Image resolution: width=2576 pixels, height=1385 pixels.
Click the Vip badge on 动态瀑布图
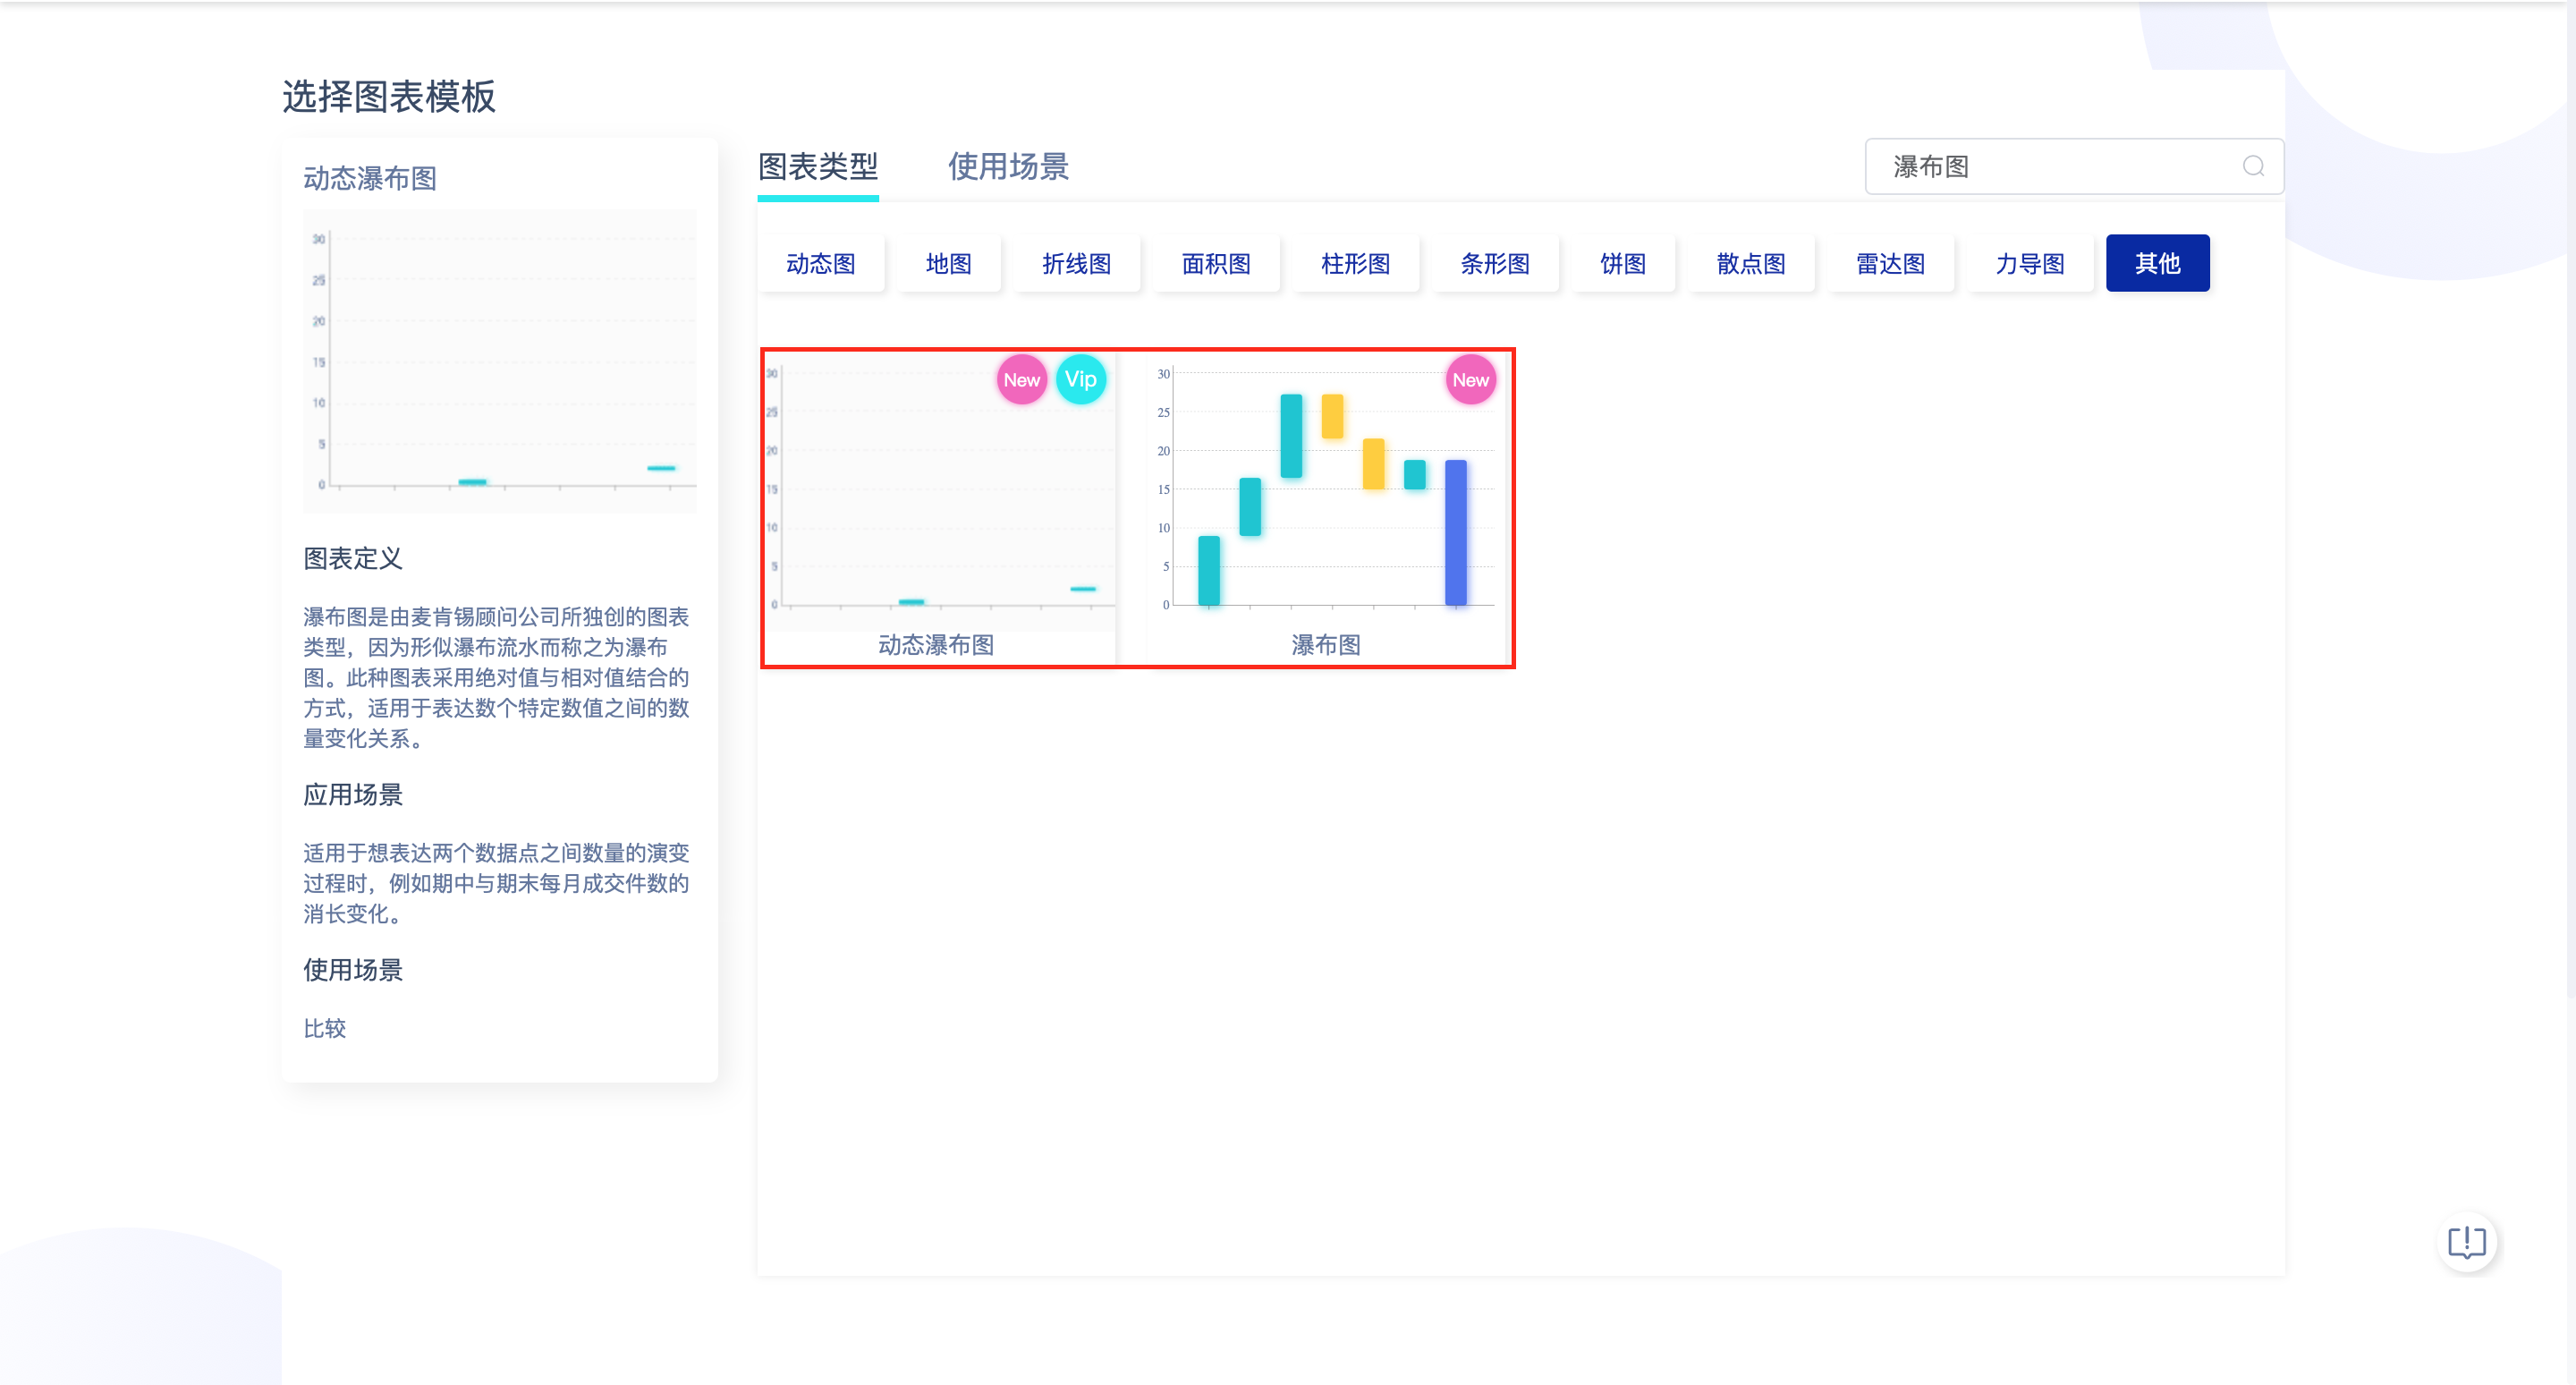pyautogui.click(x=1080, y=379)
